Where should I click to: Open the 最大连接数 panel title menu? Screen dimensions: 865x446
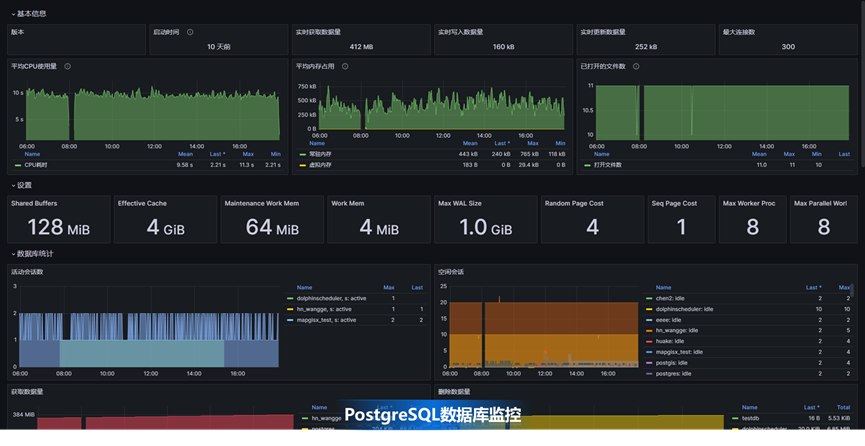coord(739,32)
